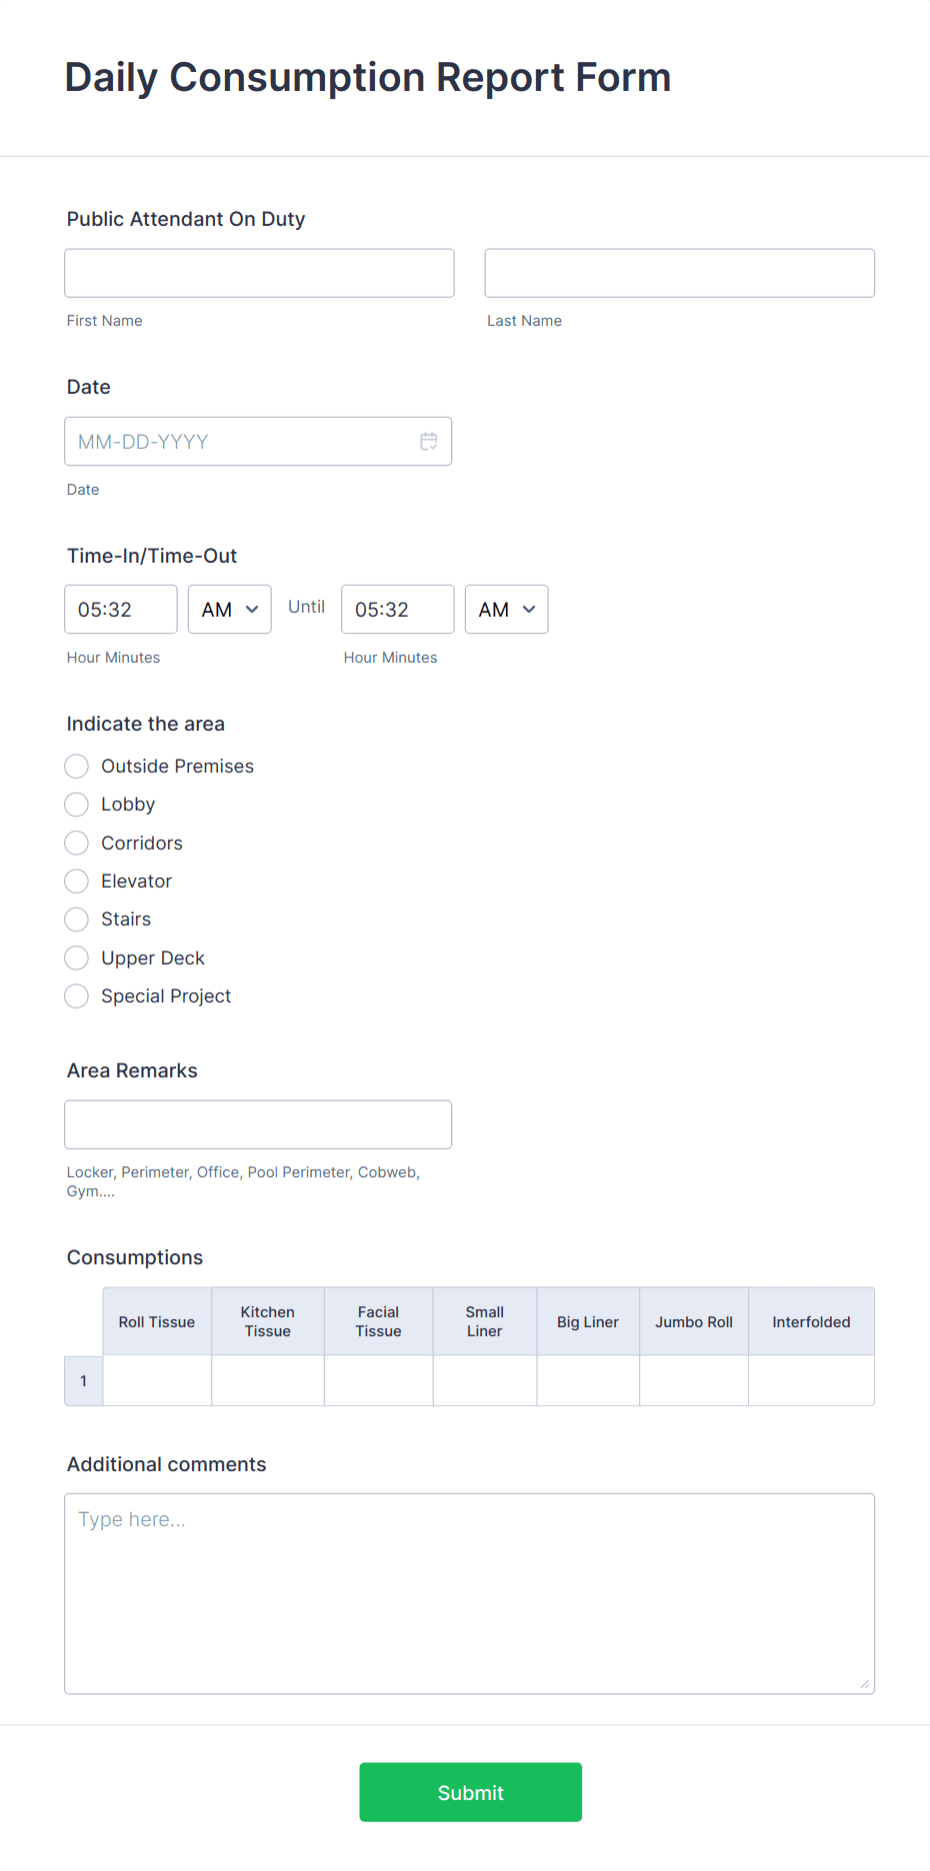Select the Outside Premises radio button

[76, 766]
